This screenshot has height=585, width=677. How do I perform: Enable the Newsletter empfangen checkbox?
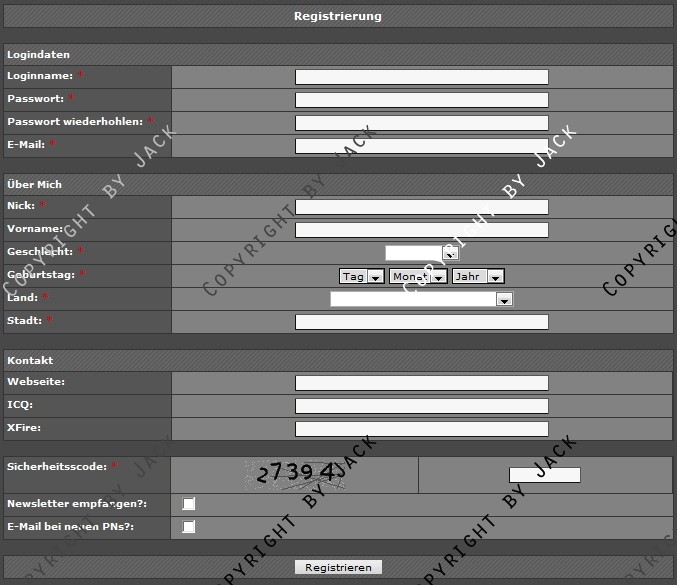tap(188, 504)
